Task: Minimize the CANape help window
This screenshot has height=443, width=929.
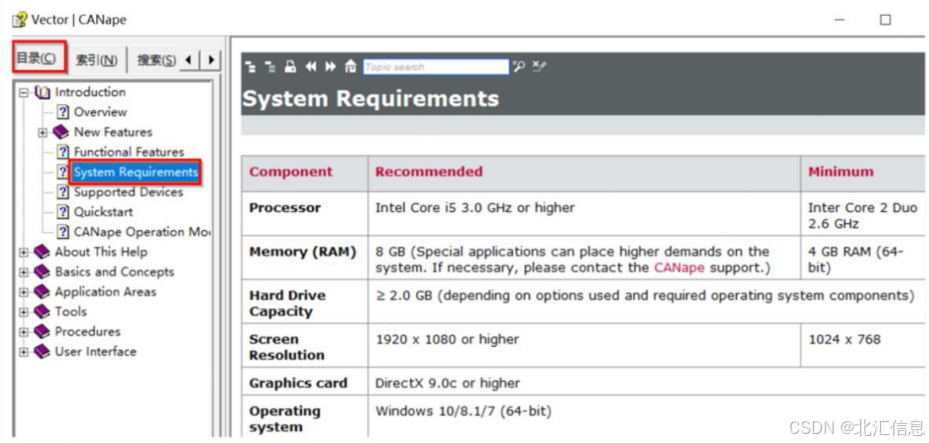Action: pyautogui.click(x=840, y=20)
